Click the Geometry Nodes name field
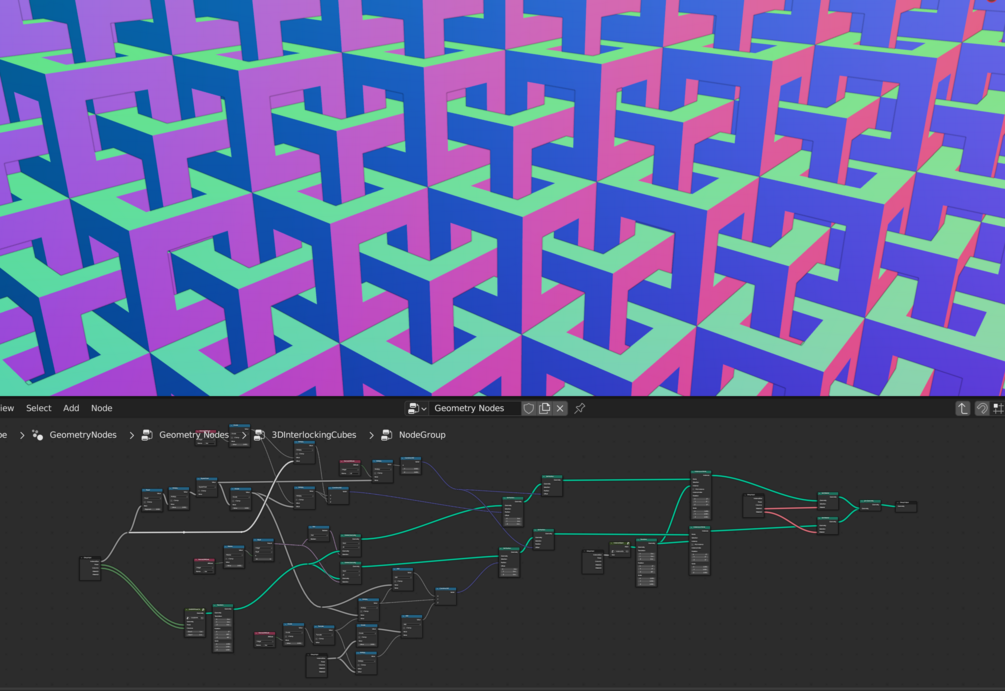1005x691 pixels. [474, 408]
